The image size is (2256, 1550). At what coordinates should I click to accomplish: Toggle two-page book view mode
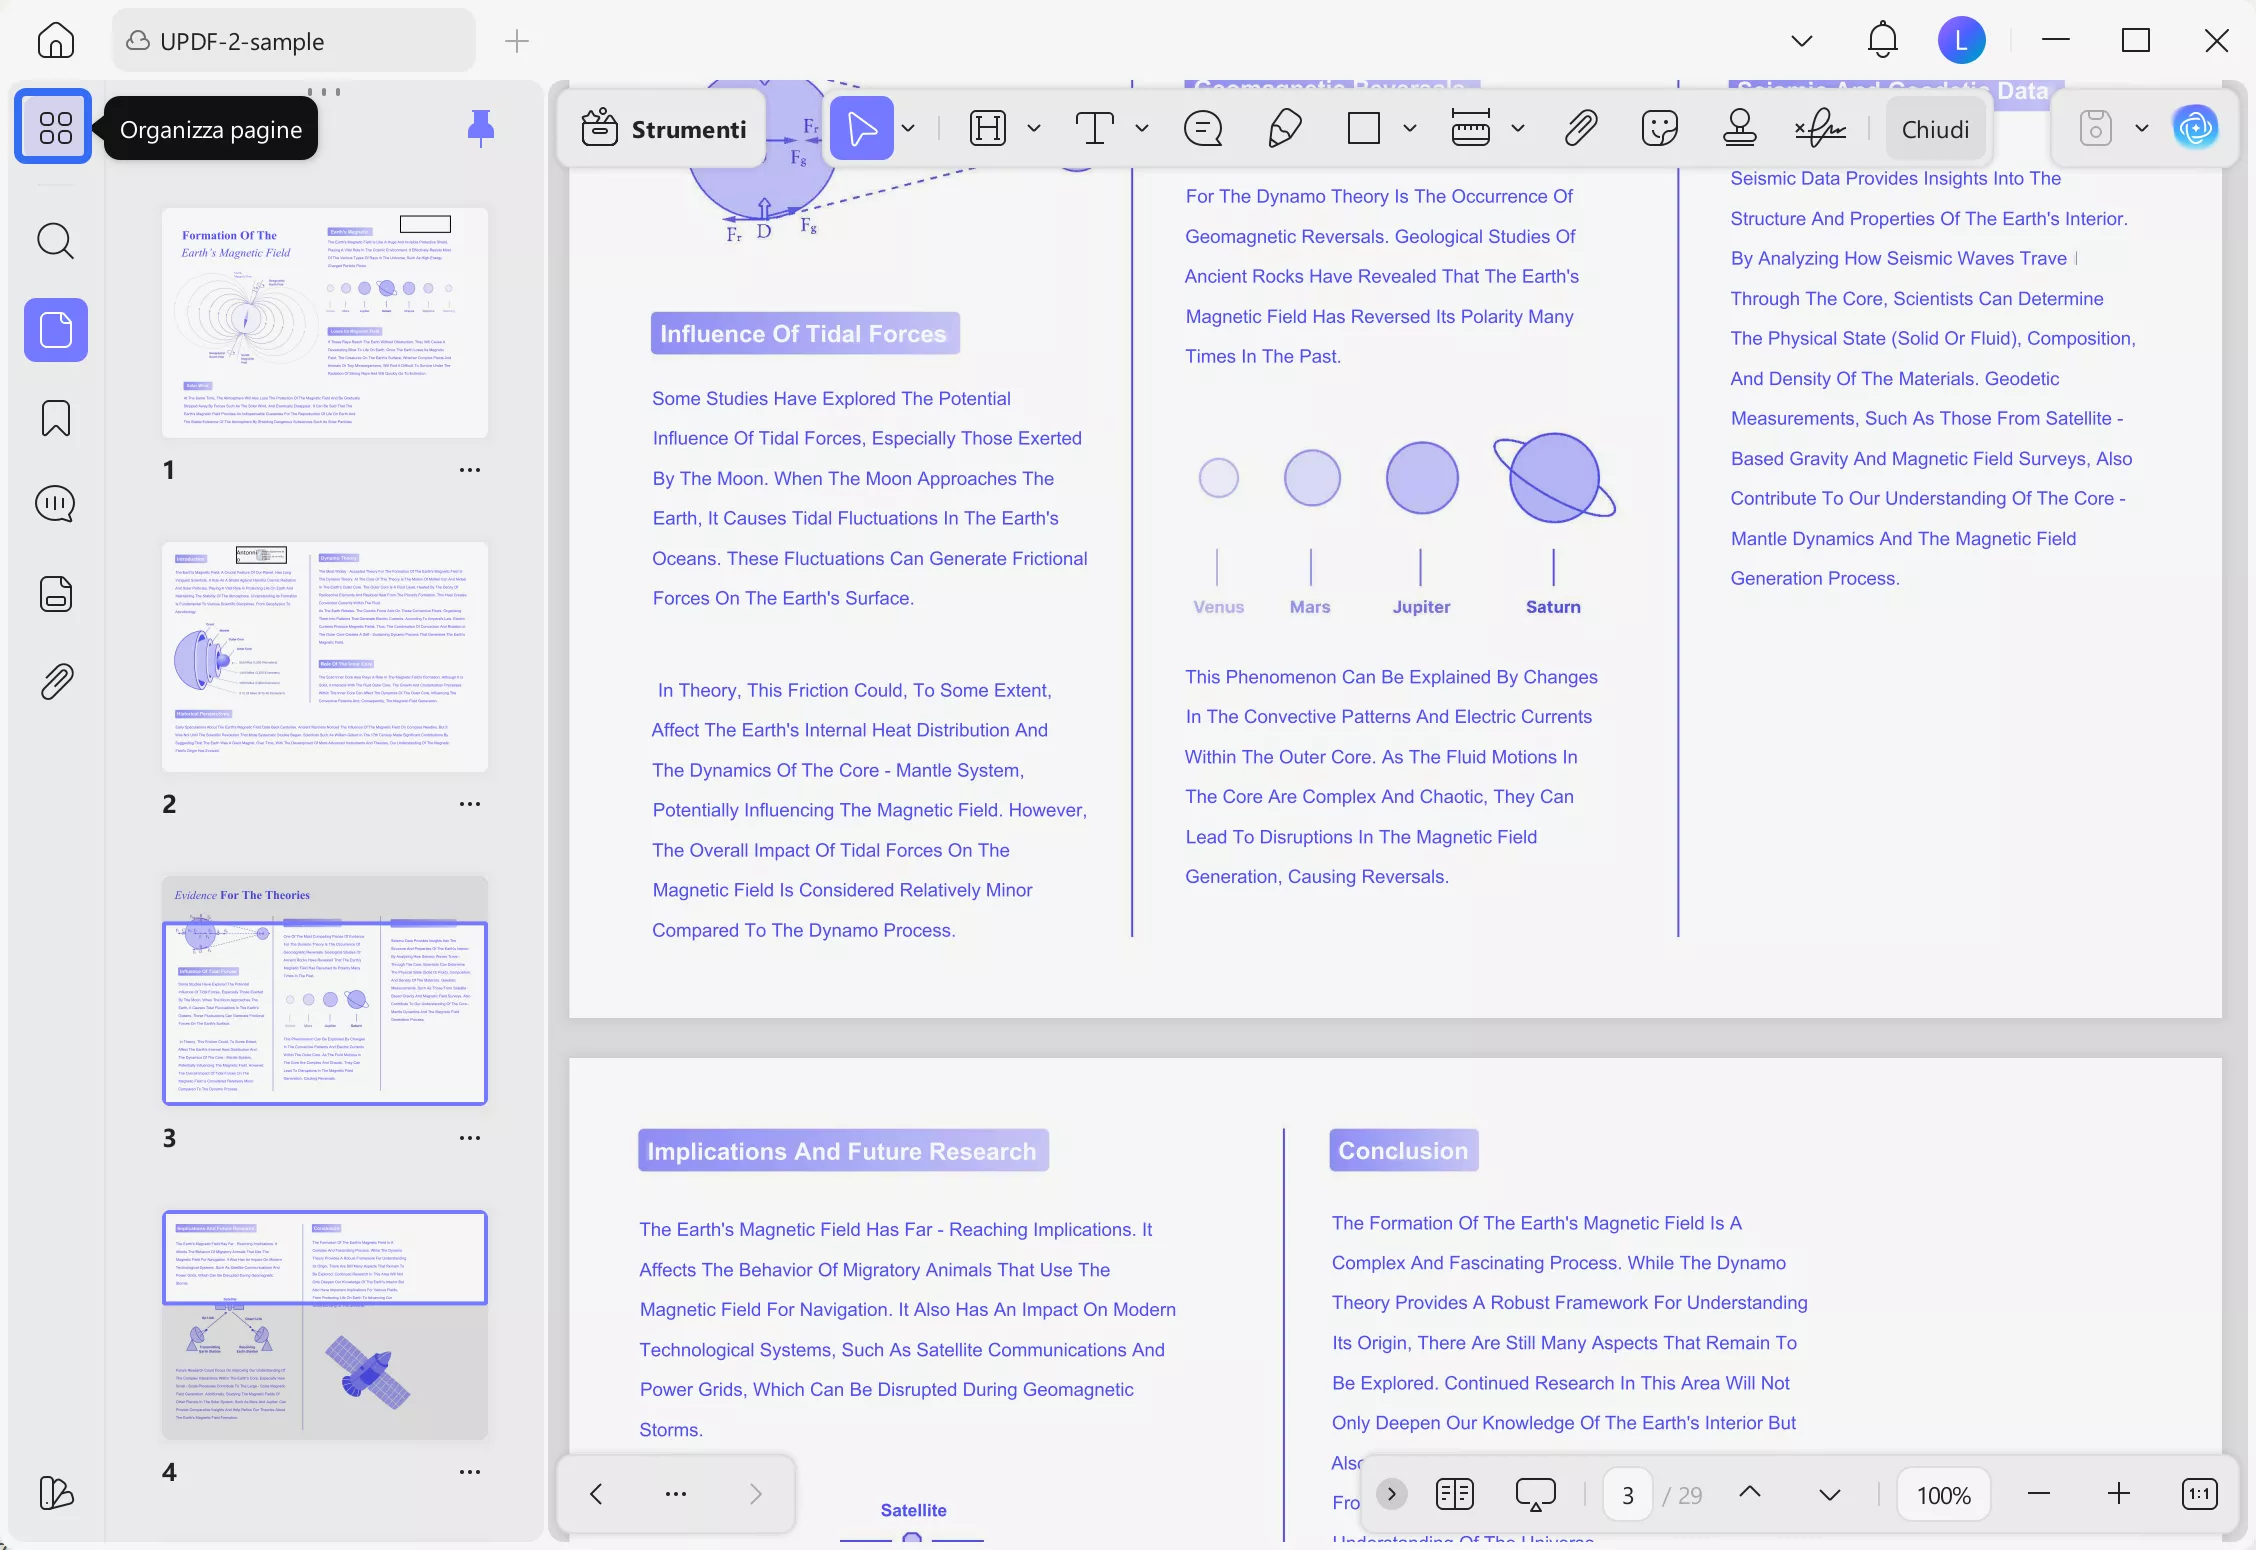(1454, 1494)
